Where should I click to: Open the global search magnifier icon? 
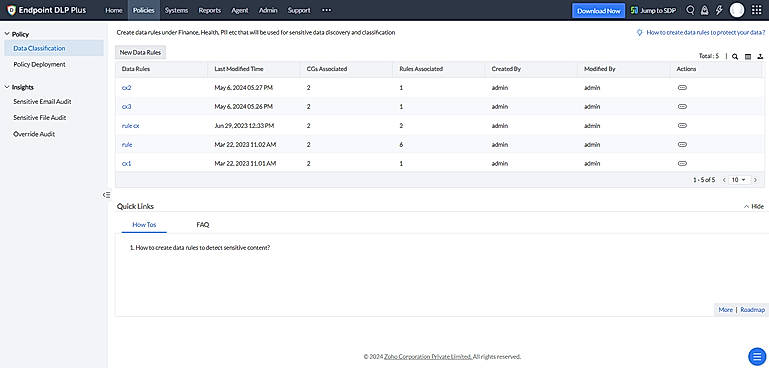click(690, 10)
